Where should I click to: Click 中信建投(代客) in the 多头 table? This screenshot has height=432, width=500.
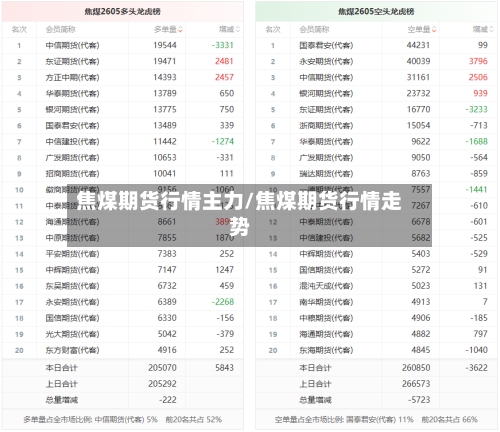tap(72, 142)
